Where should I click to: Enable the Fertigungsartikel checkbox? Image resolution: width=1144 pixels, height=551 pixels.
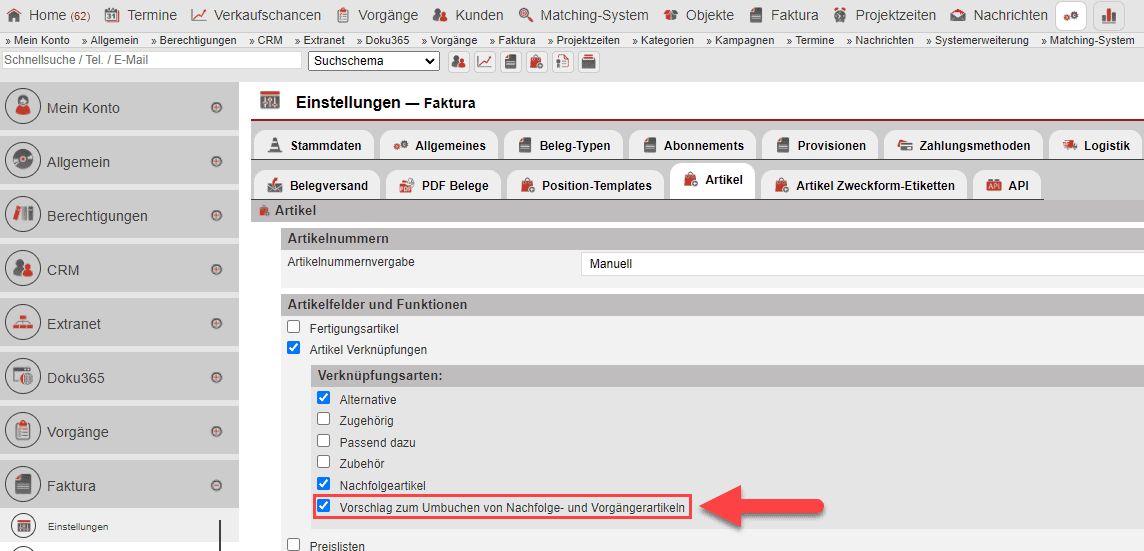pyautogui.click(x=293, y=327)
